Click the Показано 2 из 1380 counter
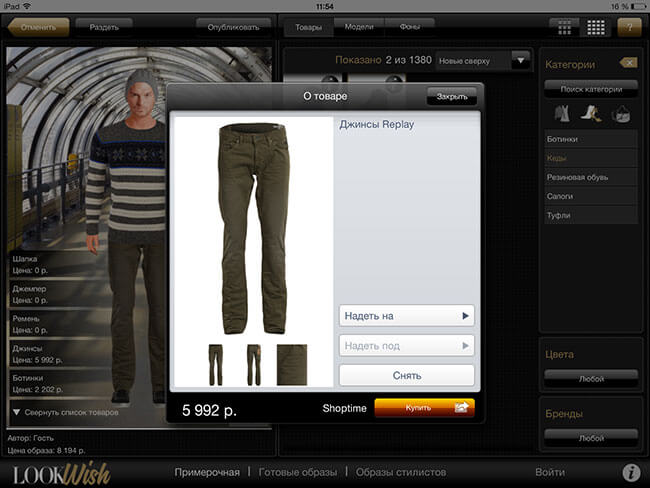Screen dimensions: 650x488 [383, 60]
